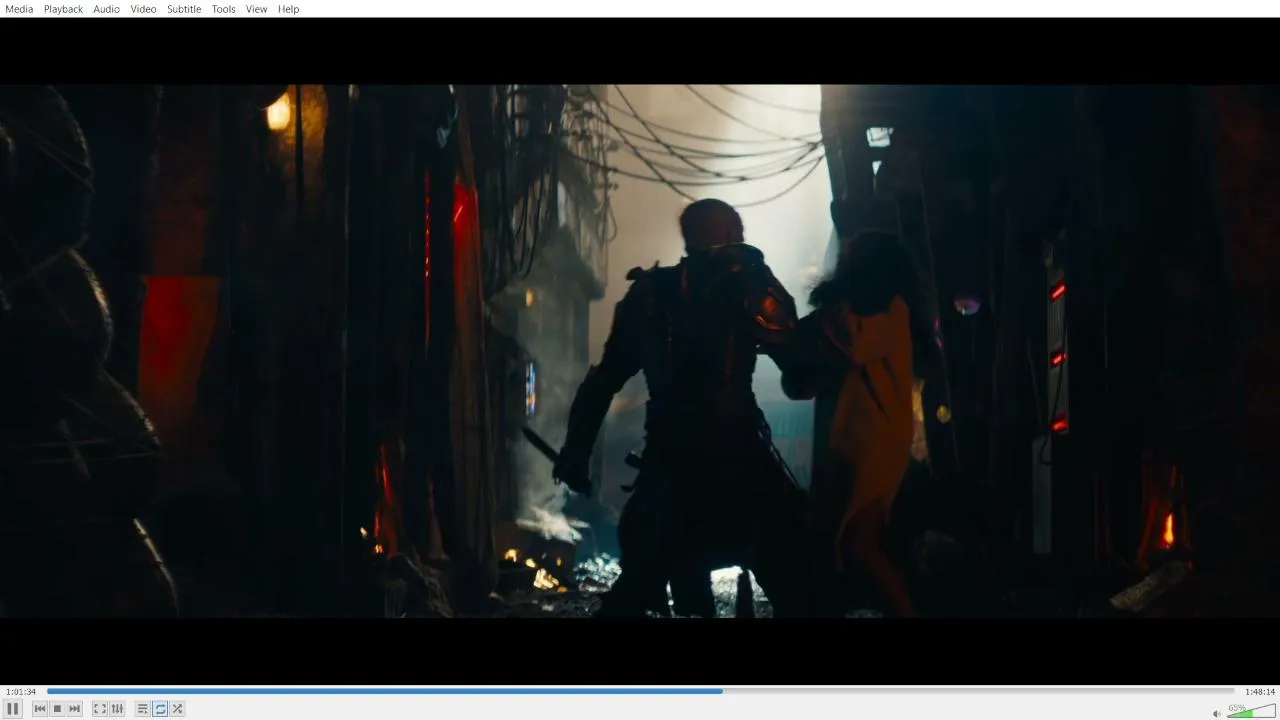Click the elapsed time 1:01:34

(21, 692)
